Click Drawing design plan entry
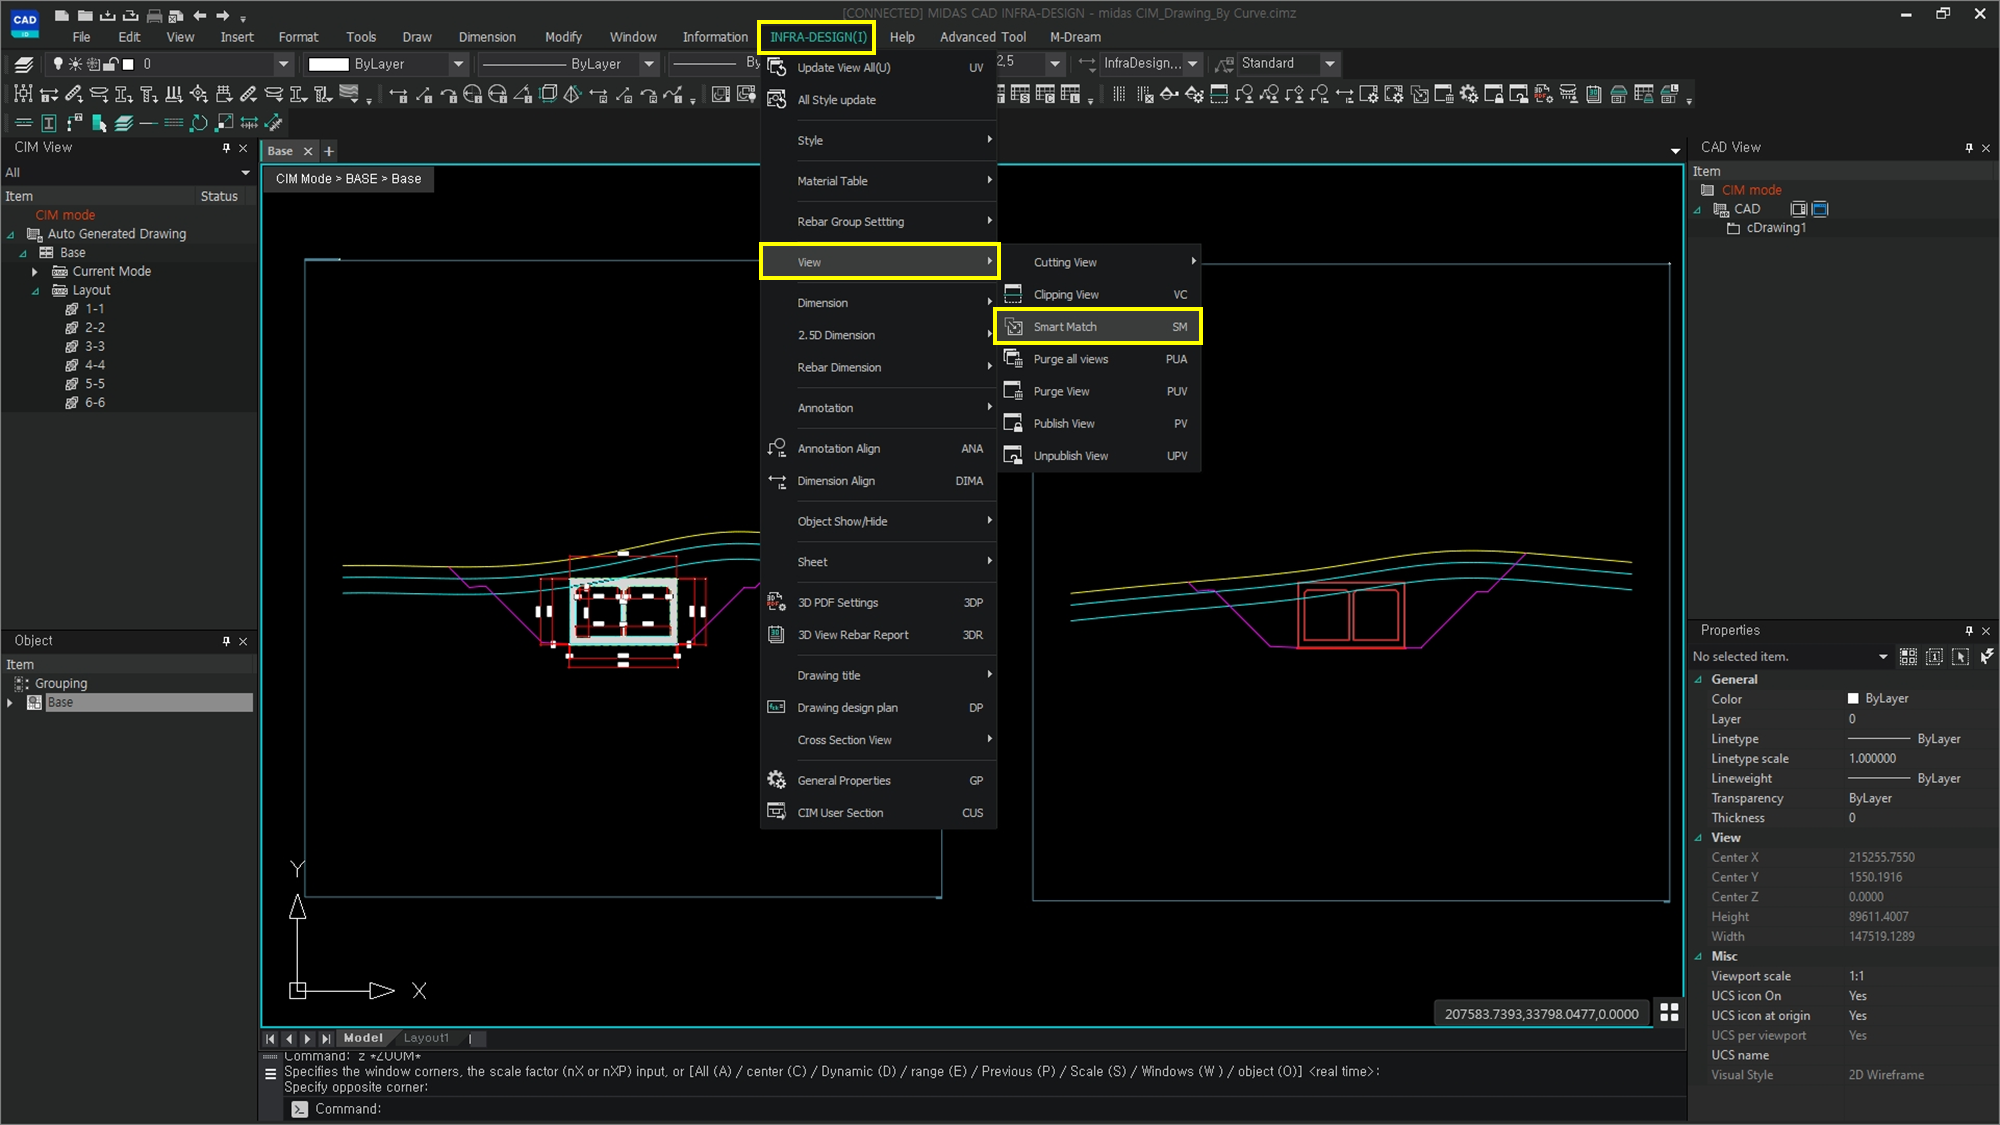This screenshot has width=2000, height=1125. [x=878, y=708]
